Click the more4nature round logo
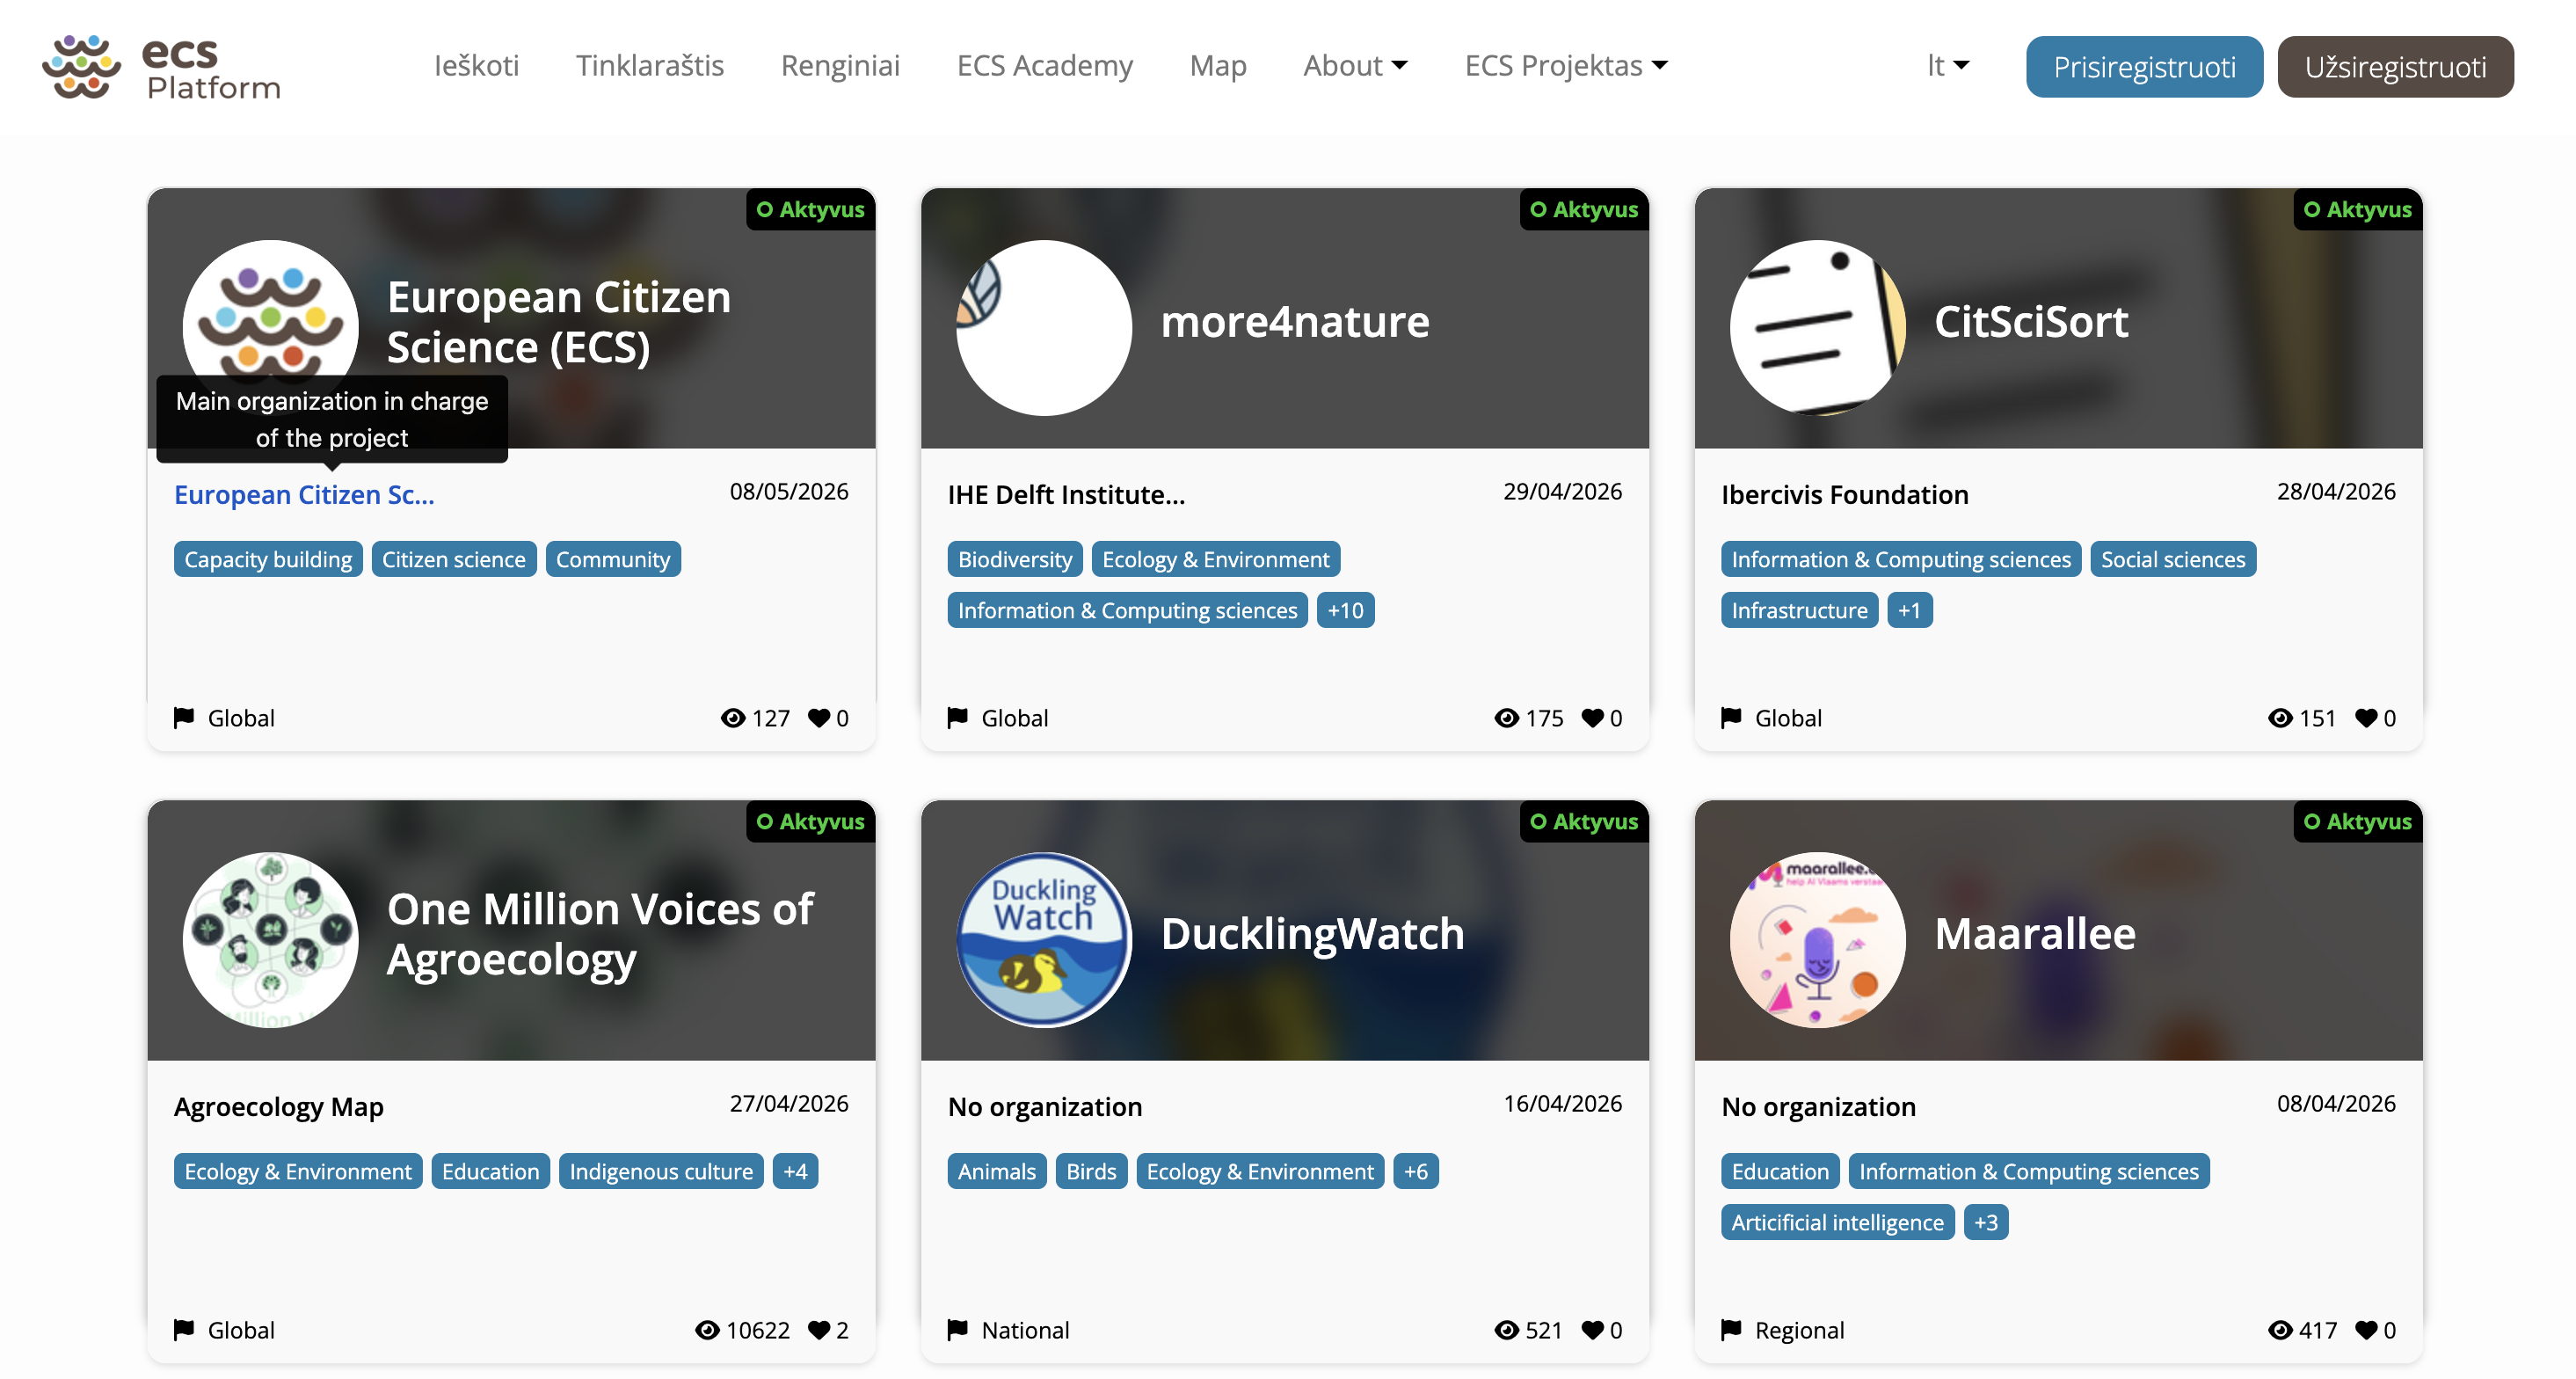Viewport: 2576px width, 1379px height. pos(1044,327)
